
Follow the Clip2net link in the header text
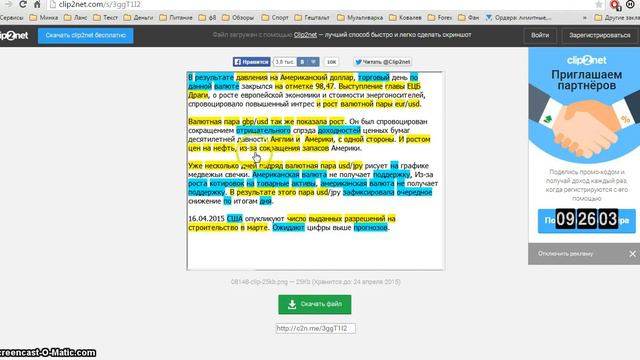pos(305,35)
